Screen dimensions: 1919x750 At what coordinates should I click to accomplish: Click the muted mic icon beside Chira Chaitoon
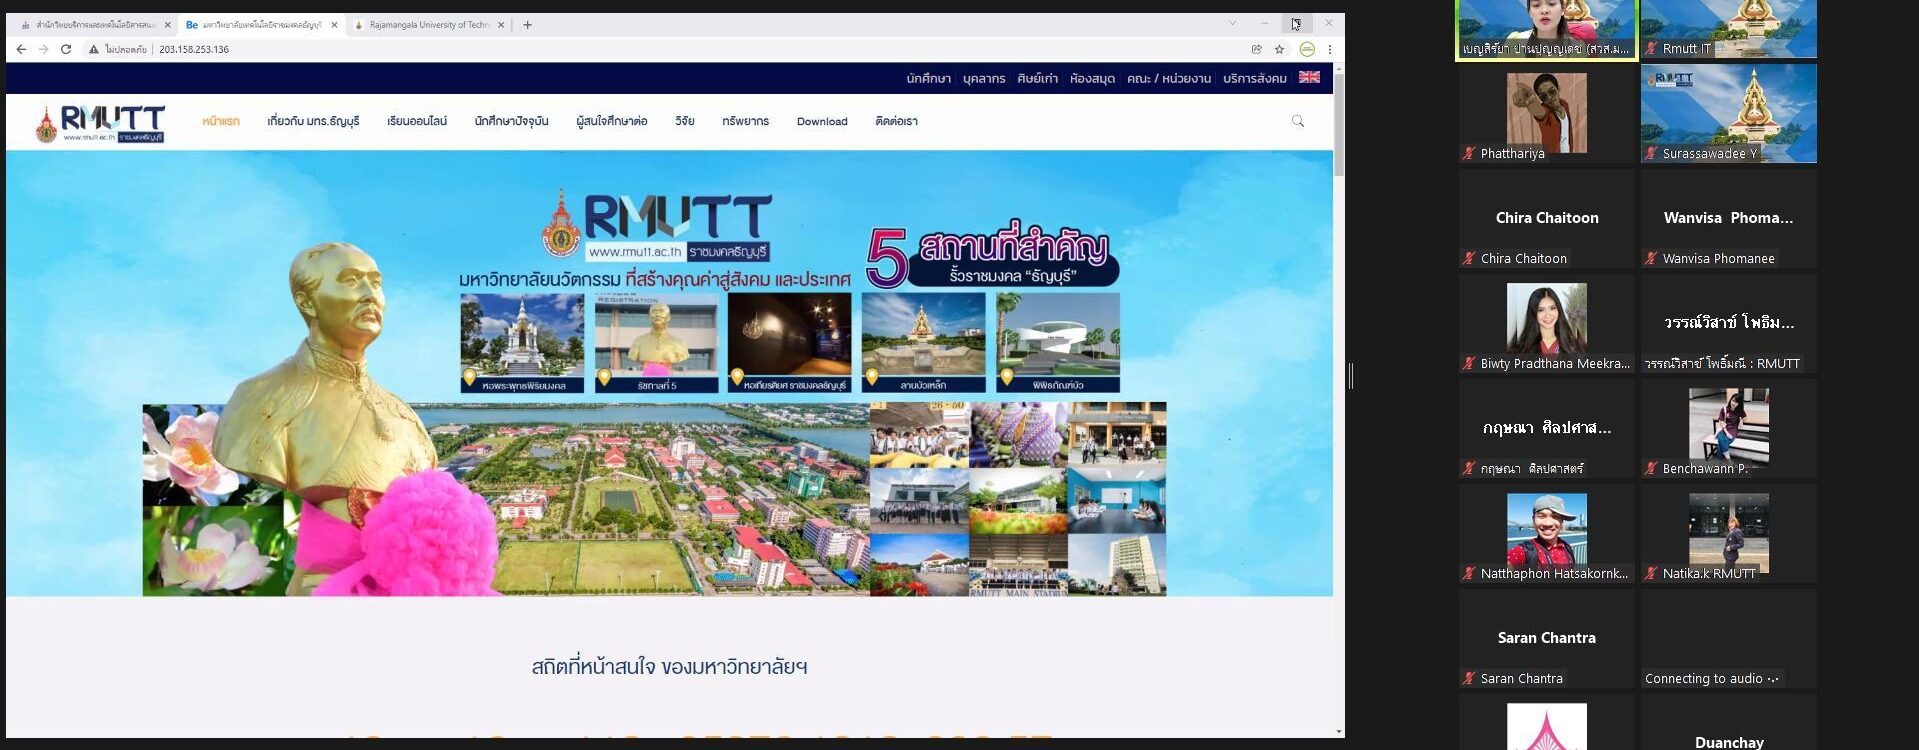click(x=1469, y=258)
